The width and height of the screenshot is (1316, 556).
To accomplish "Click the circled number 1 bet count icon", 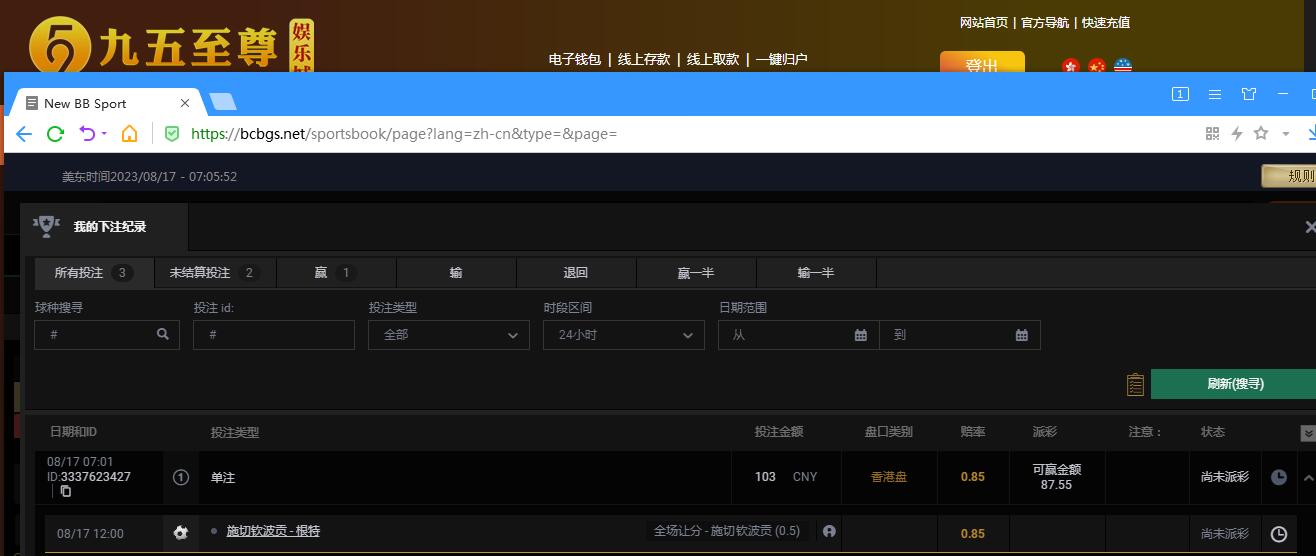I will tap(181, 477).
